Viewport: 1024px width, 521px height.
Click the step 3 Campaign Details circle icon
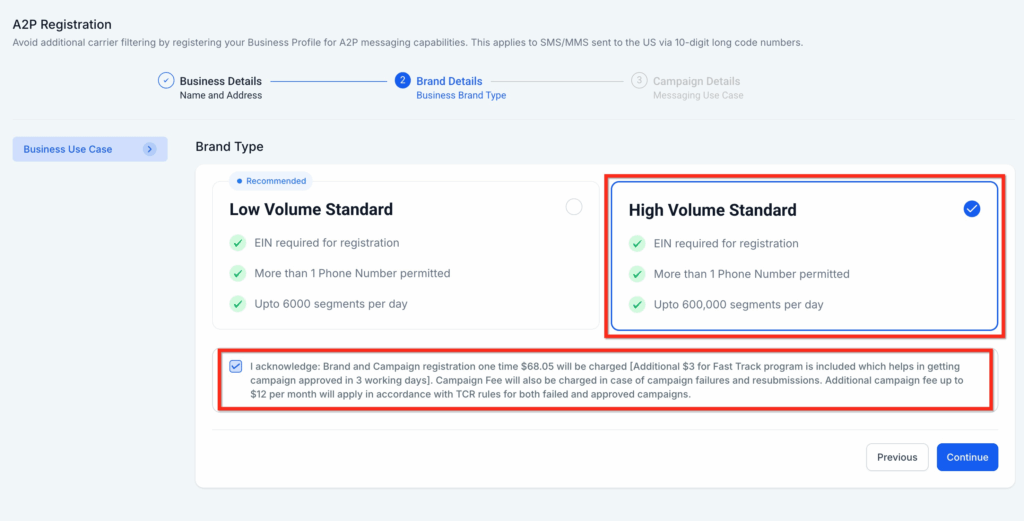click(639, 81)
